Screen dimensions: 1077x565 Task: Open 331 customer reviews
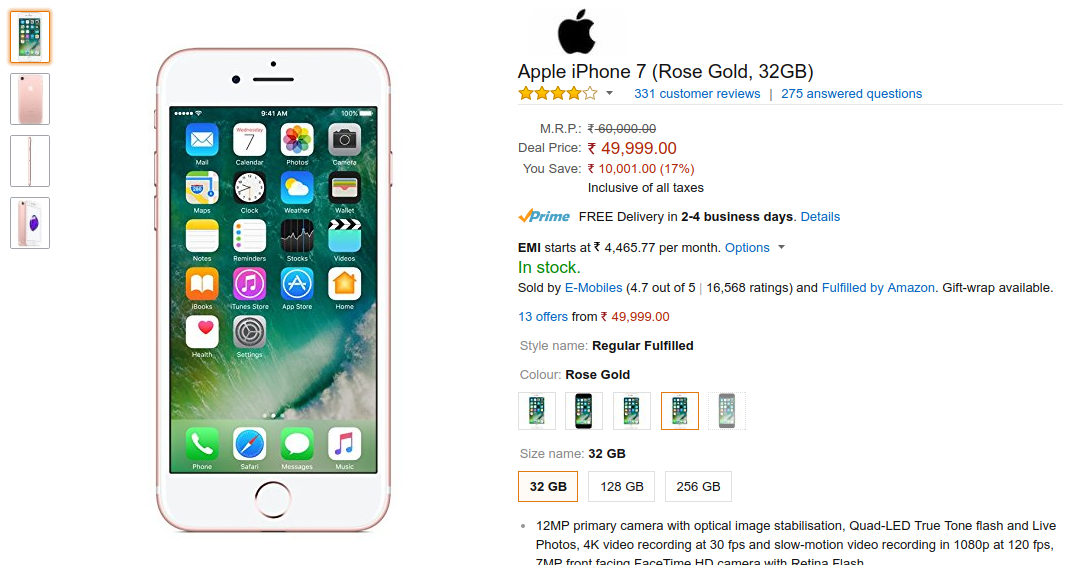pyautogui.click(x=697, y=93)
